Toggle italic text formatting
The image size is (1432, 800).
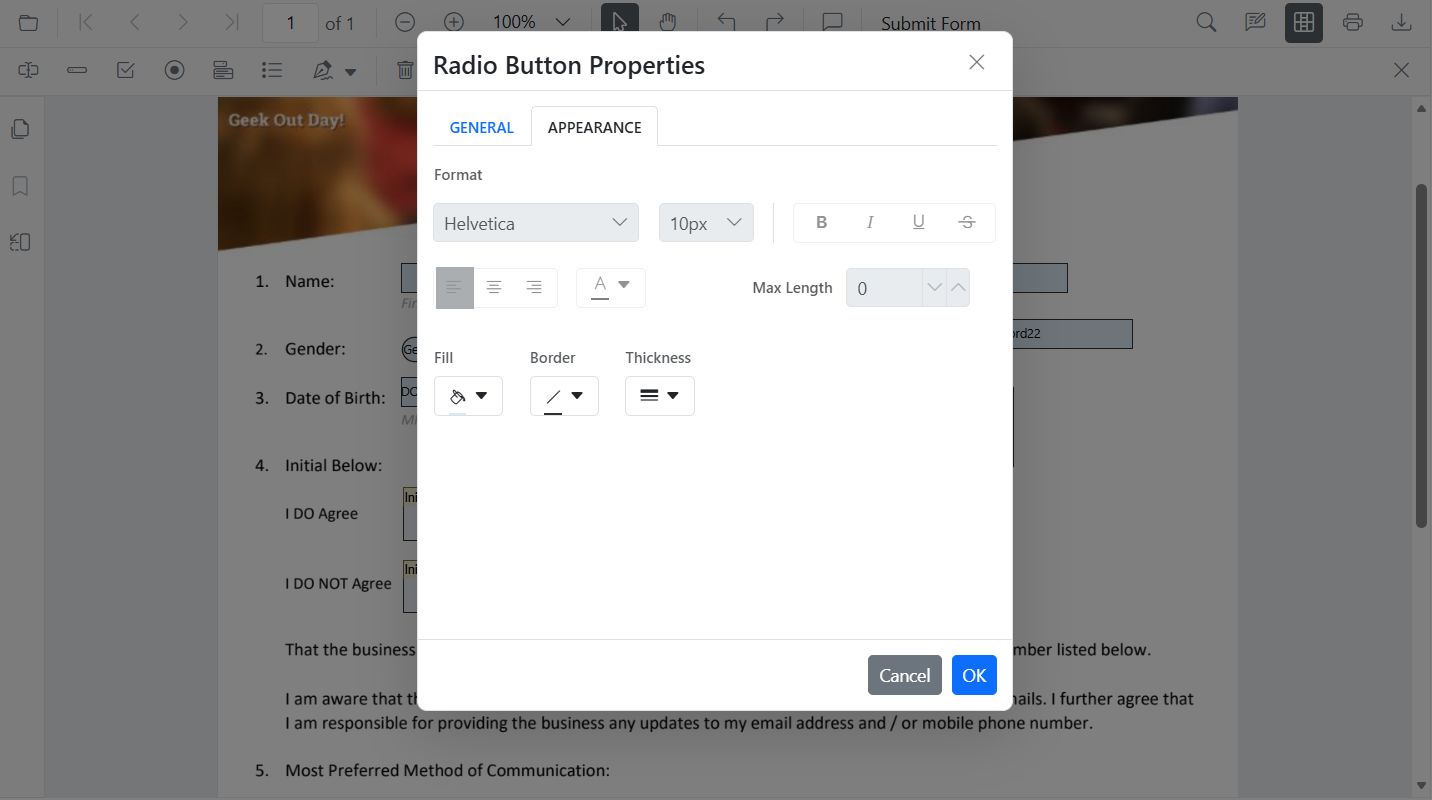870,222
